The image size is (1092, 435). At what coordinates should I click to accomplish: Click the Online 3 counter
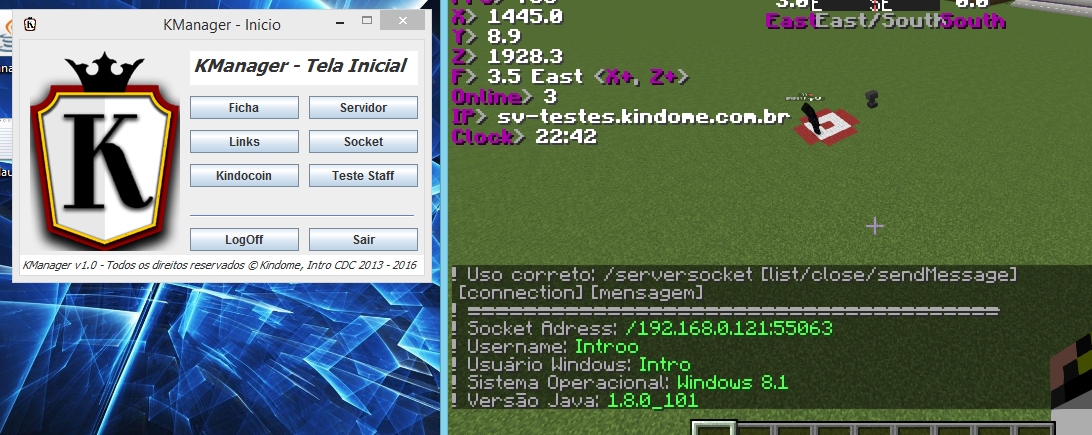click(x=505, y=96)
